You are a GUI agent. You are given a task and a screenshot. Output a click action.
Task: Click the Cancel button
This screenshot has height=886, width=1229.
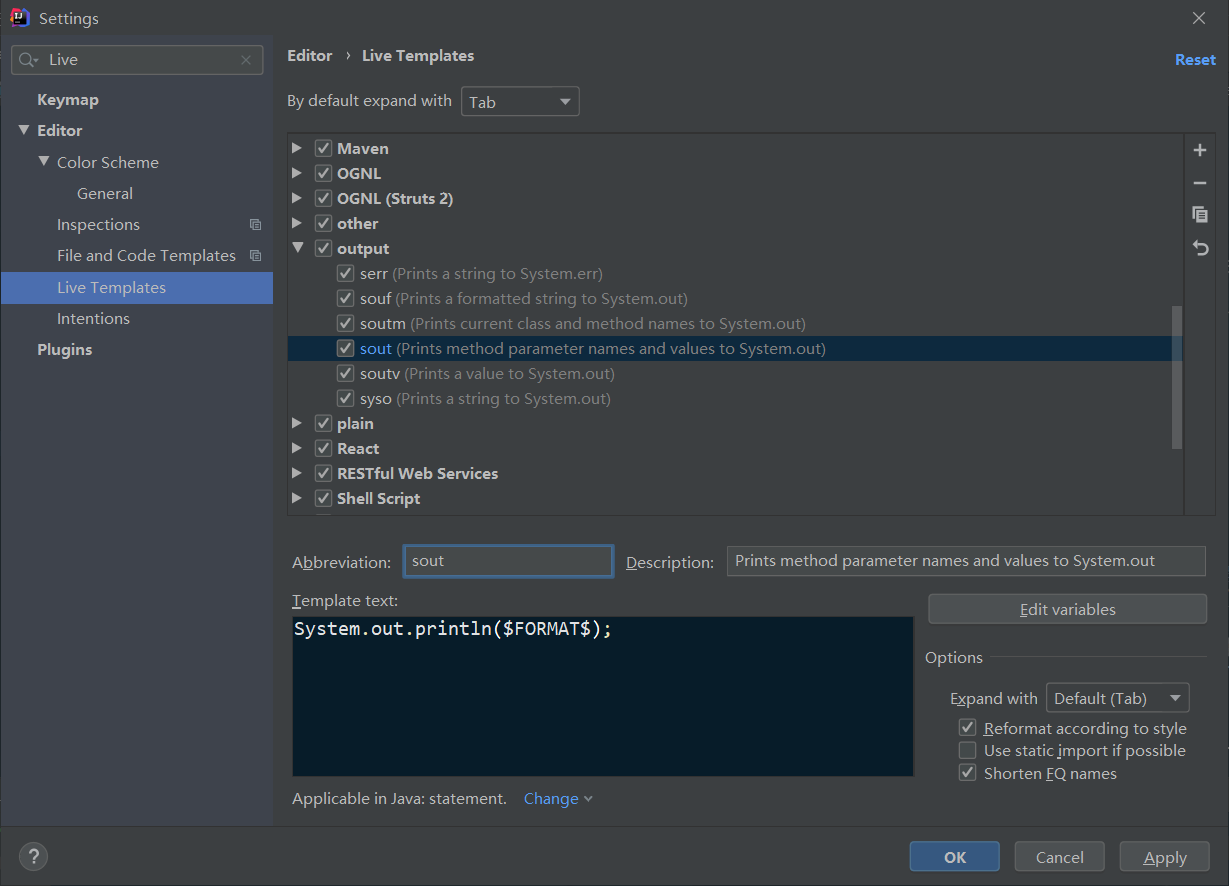tap(1060, 857)
